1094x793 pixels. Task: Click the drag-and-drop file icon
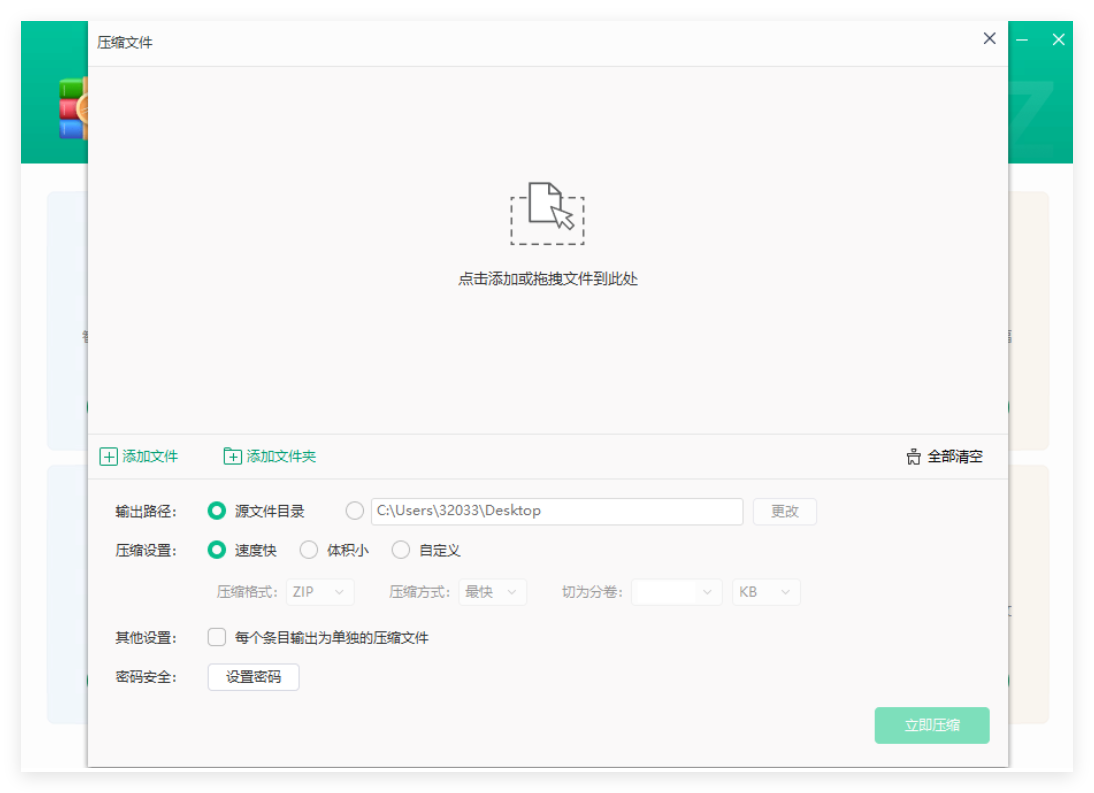point(547,213)
